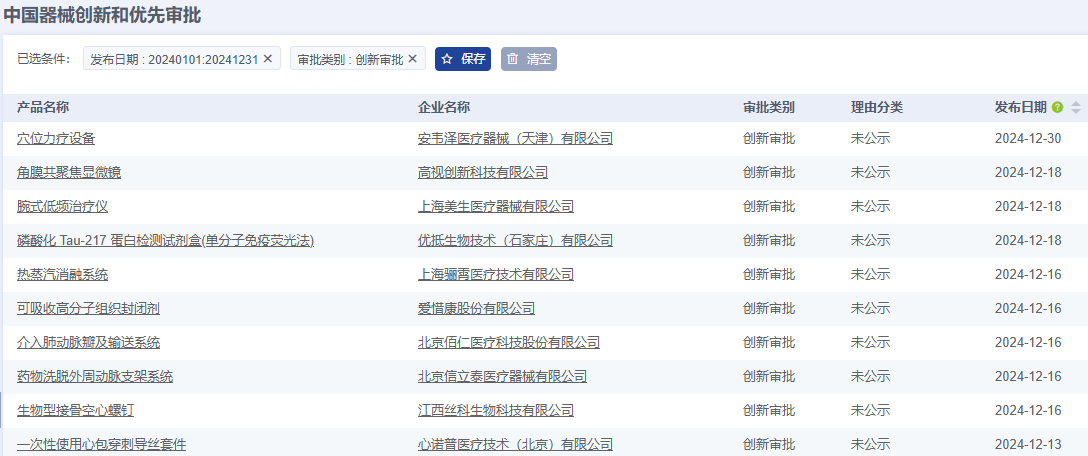
Task: Open company 爱惜康股份有限公司
Action: click(x=476, y=308)
